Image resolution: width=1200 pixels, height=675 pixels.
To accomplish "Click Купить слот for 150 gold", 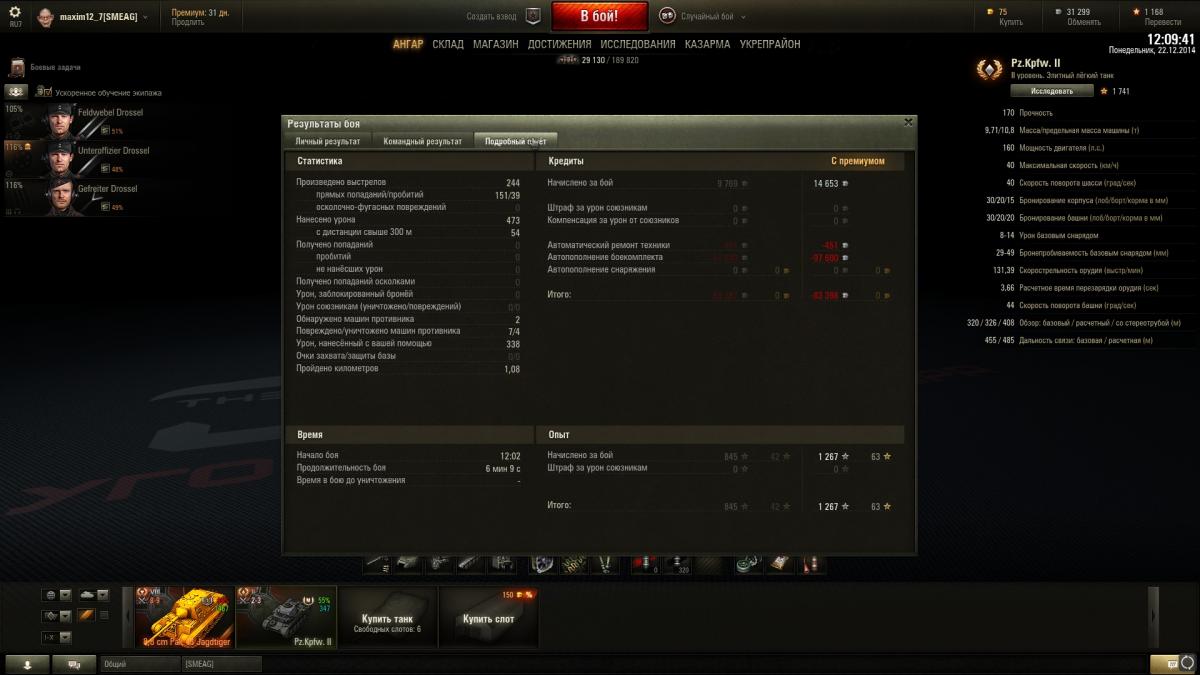I will click(x=489, y=617).
